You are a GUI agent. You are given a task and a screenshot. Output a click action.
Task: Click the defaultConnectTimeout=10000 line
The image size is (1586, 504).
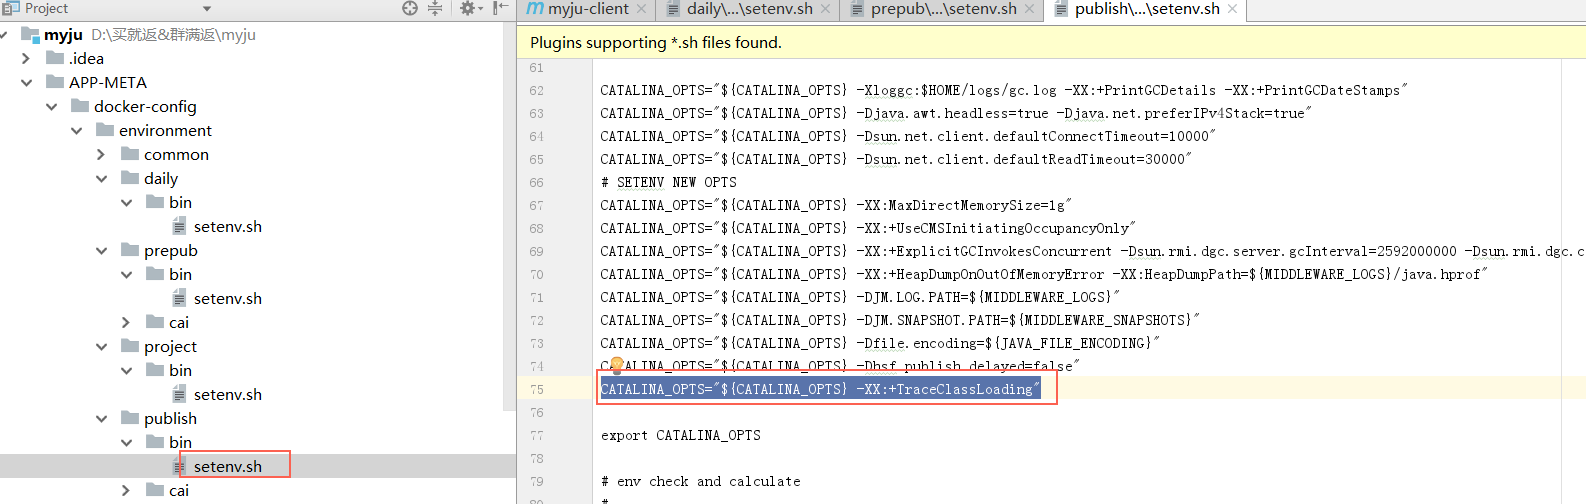click(x=908, y=136)
